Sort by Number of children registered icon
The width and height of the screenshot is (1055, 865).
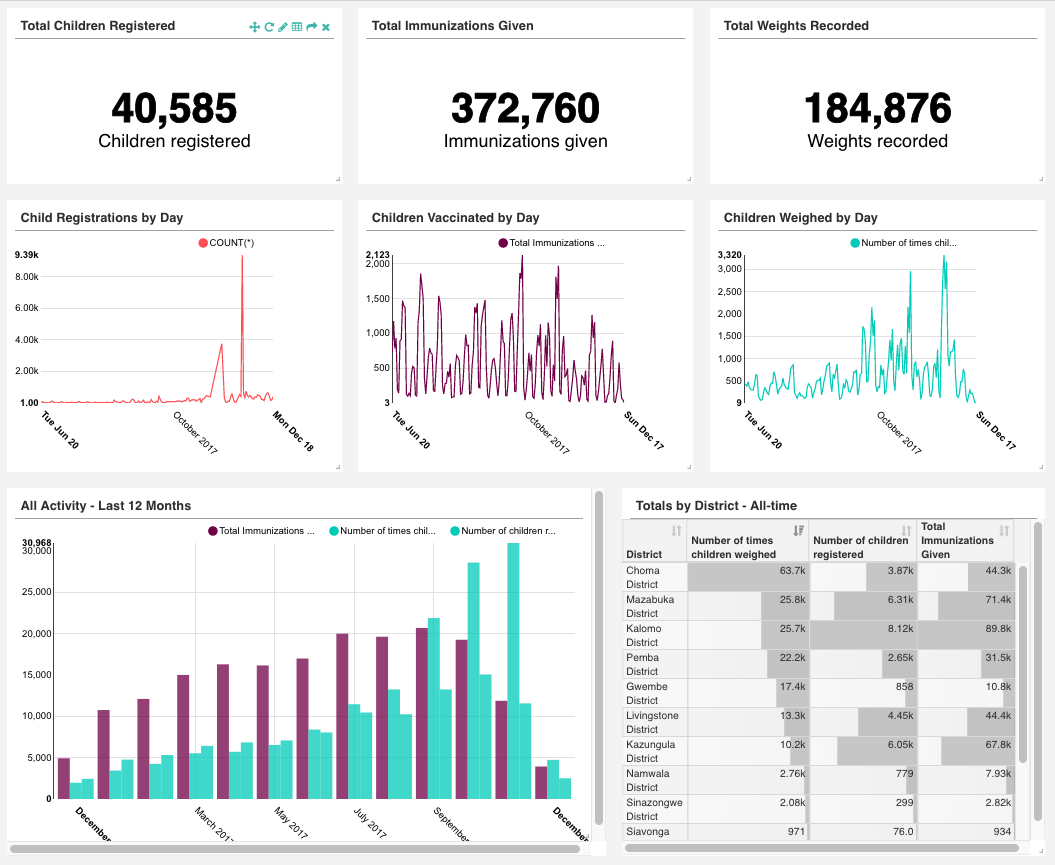point(906,531)
